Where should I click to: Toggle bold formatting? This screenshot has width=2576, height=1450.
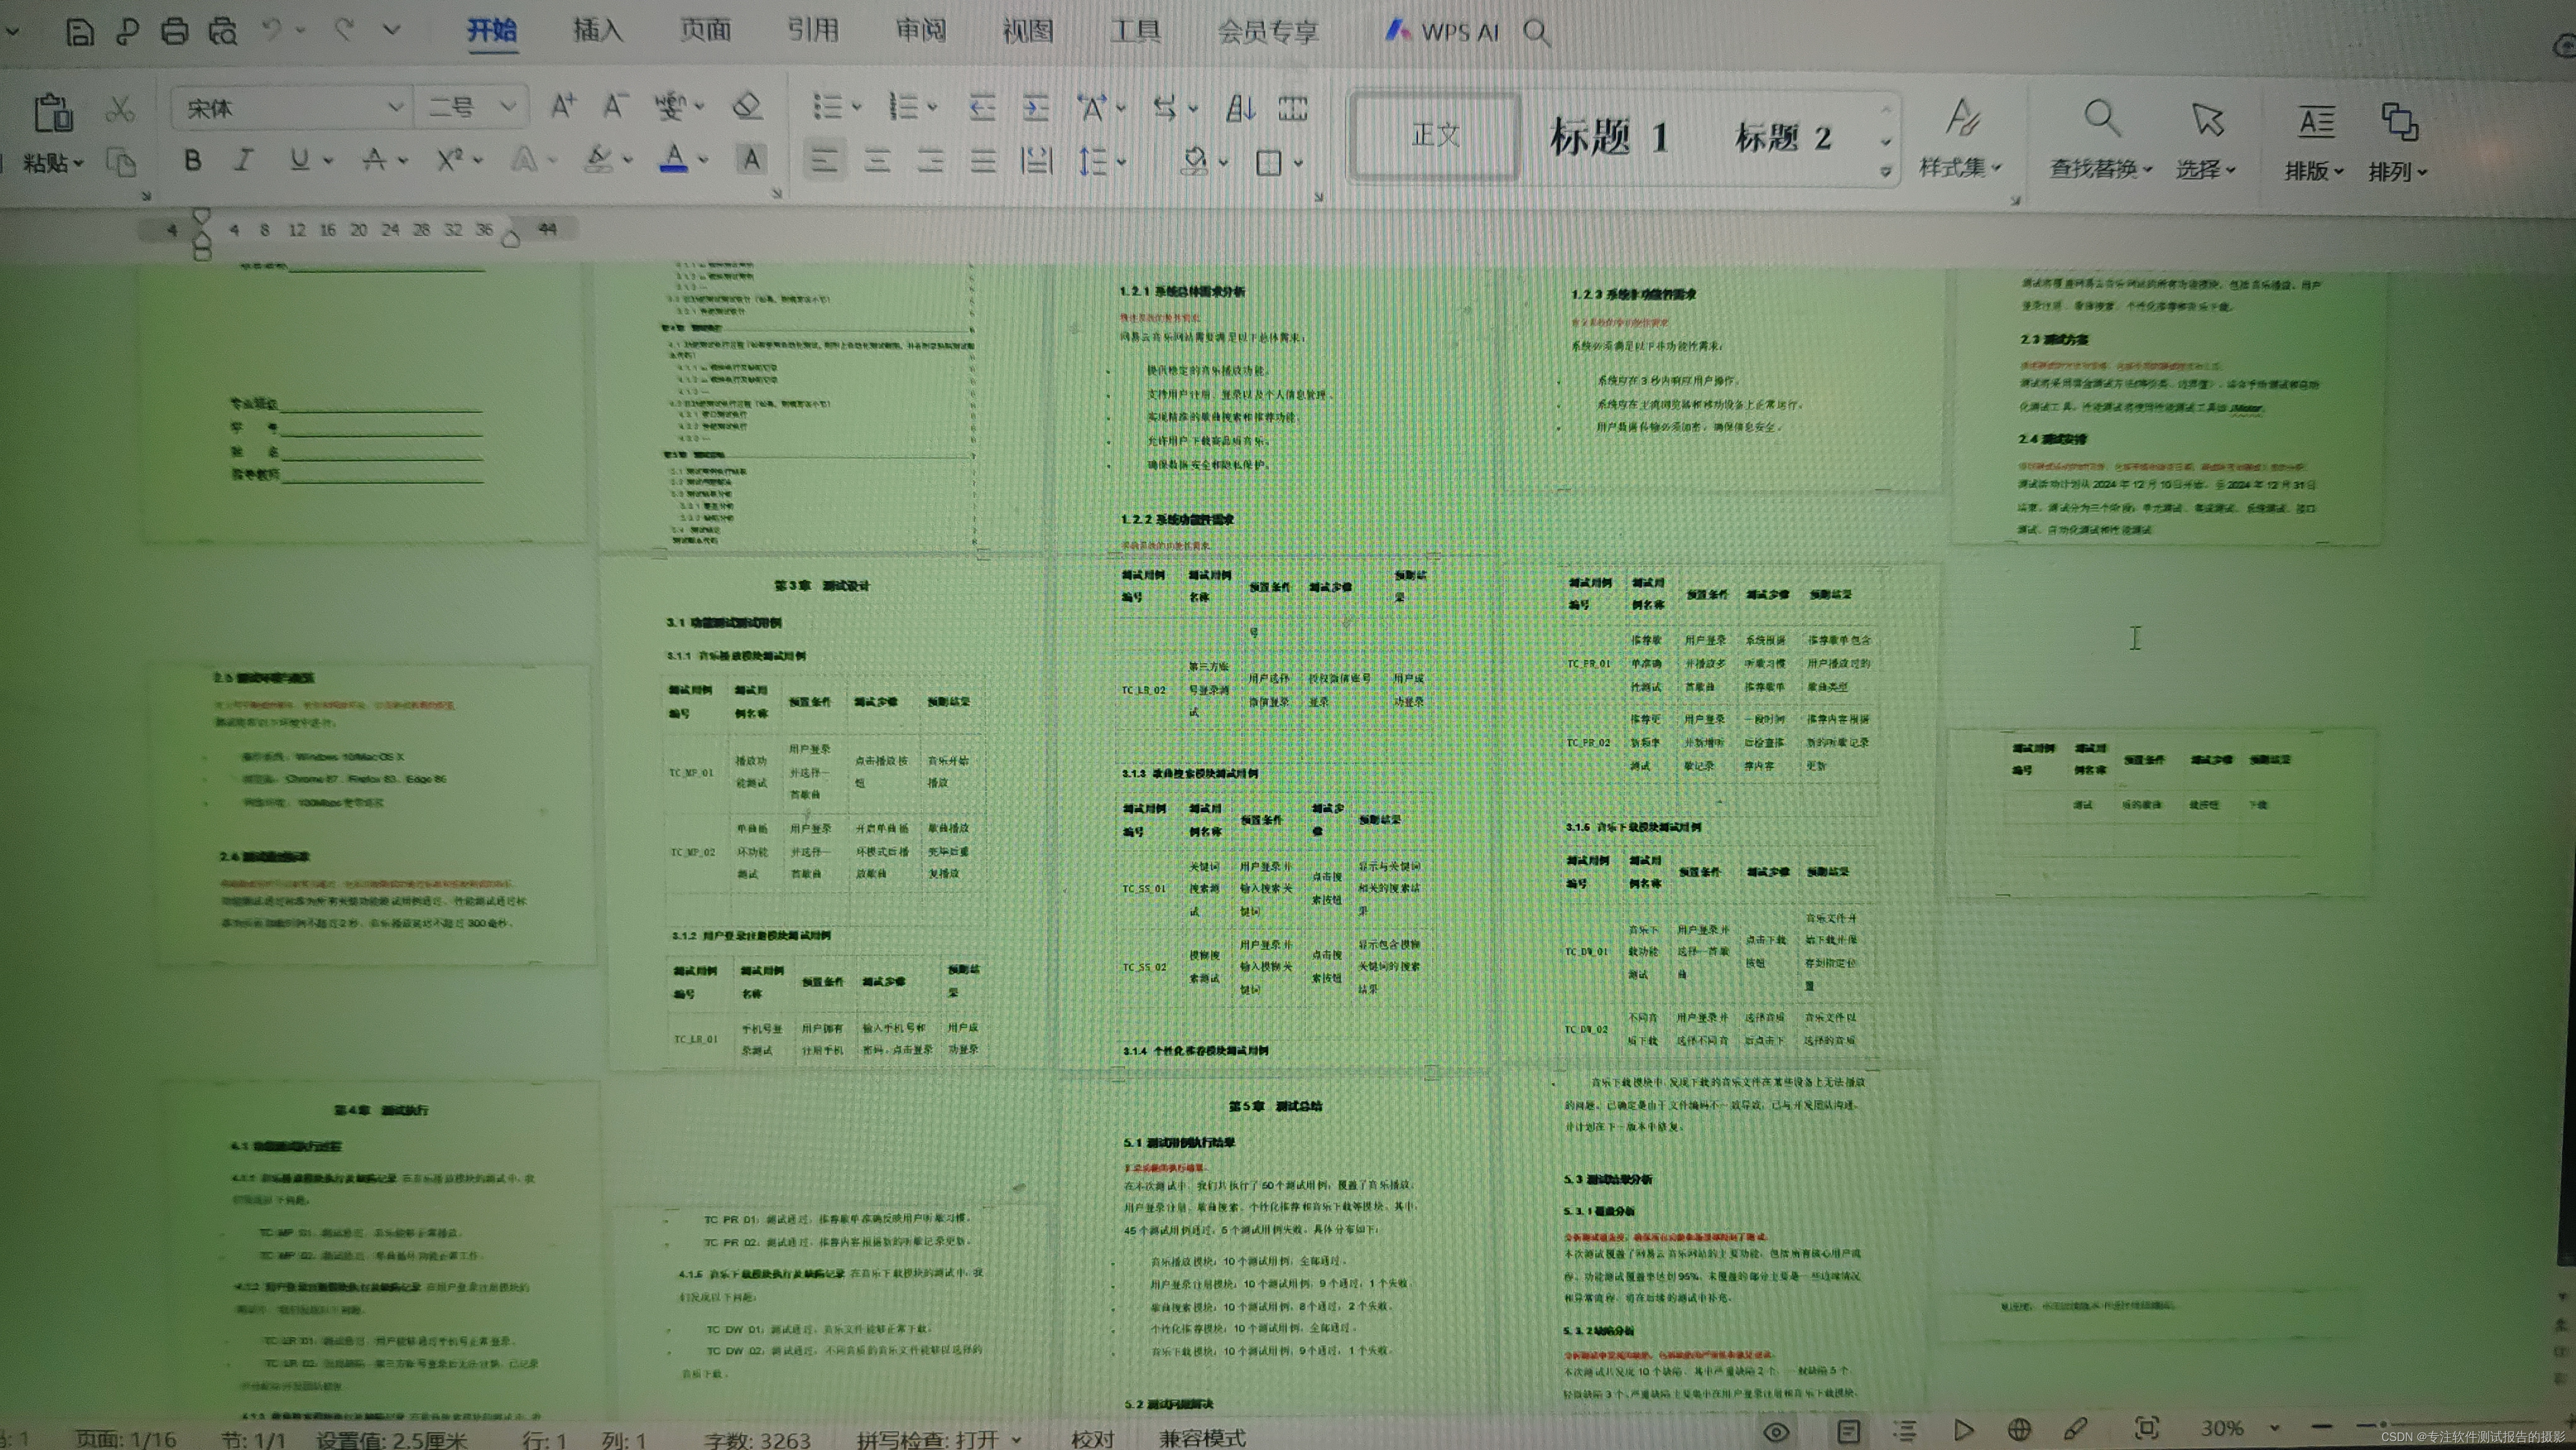193,160
